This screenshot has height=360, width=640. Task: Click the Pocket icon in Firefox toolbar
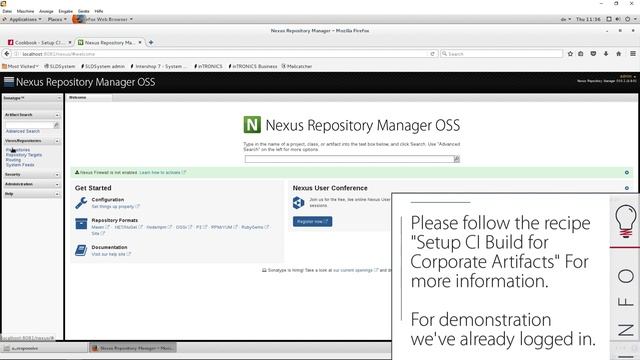click(x=593, y=53)
